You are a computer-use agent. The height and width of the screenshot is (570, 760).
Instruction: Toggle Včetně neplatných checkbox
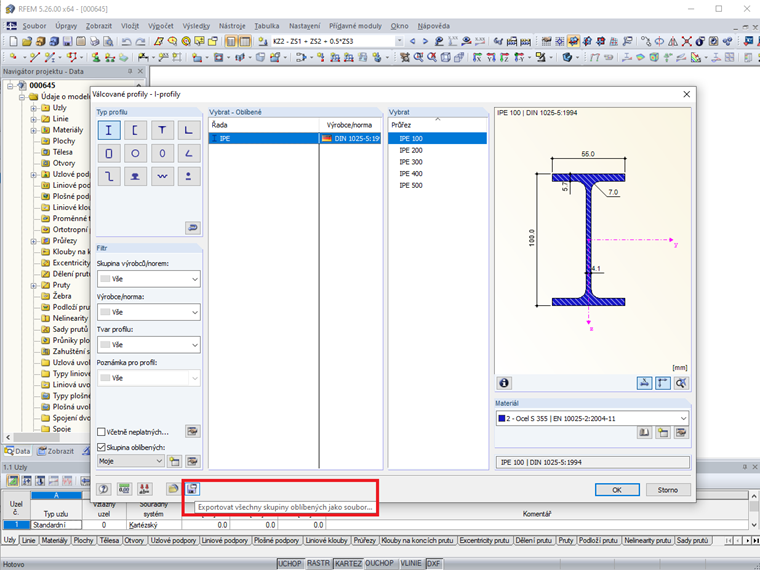(101, 431)
